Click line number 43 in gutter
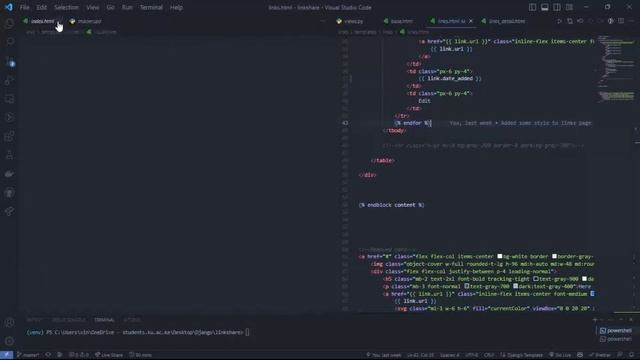Screen dimensions: 640x360 pyautogui.click(x=345, y=123)
